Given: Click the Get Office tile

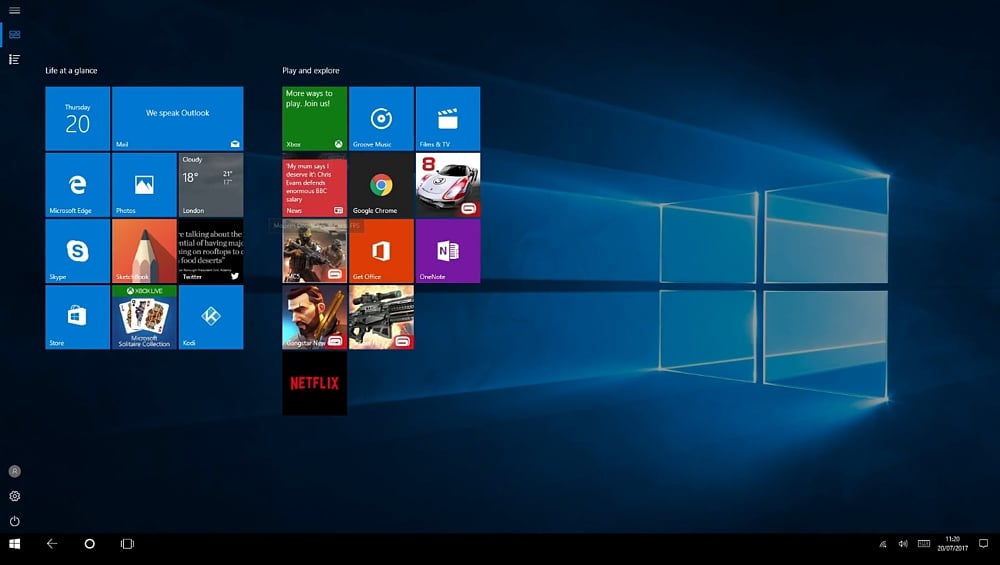Looking at the screenshot, I should (381, 251).
